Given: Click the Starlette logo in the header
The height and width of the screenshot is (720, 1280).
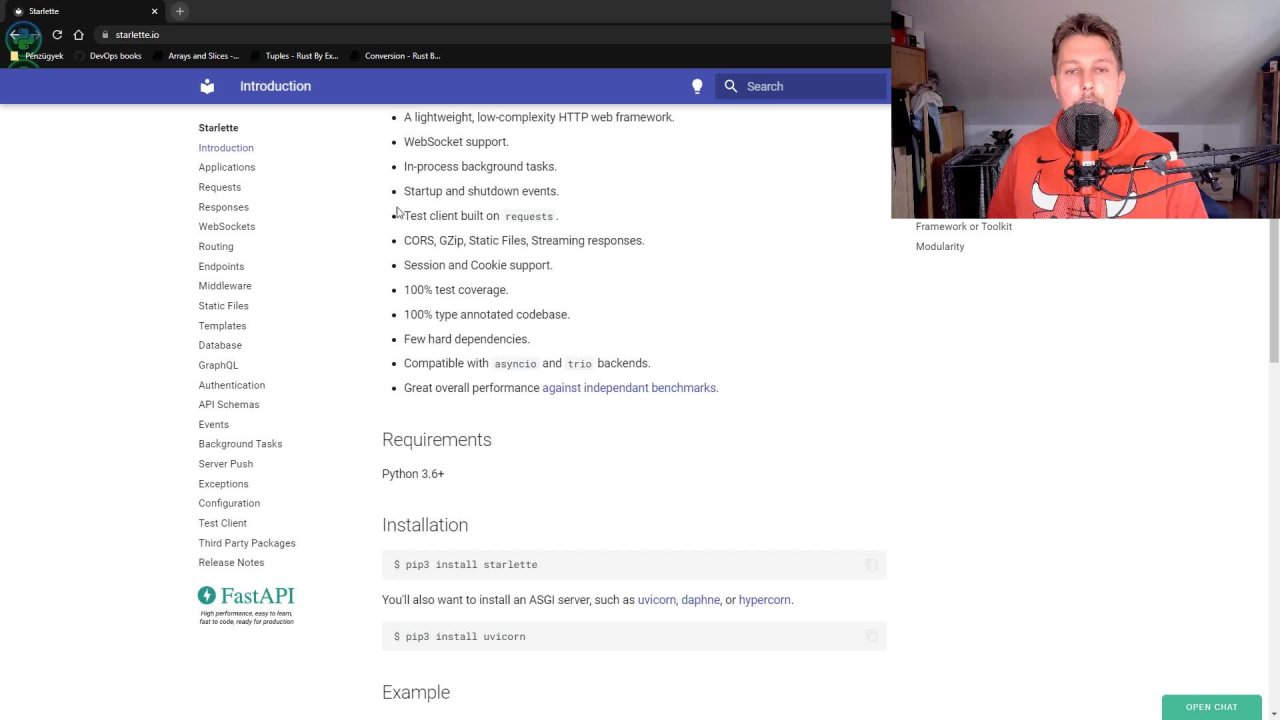Looking at the screenshot, I should coord(207,86).
